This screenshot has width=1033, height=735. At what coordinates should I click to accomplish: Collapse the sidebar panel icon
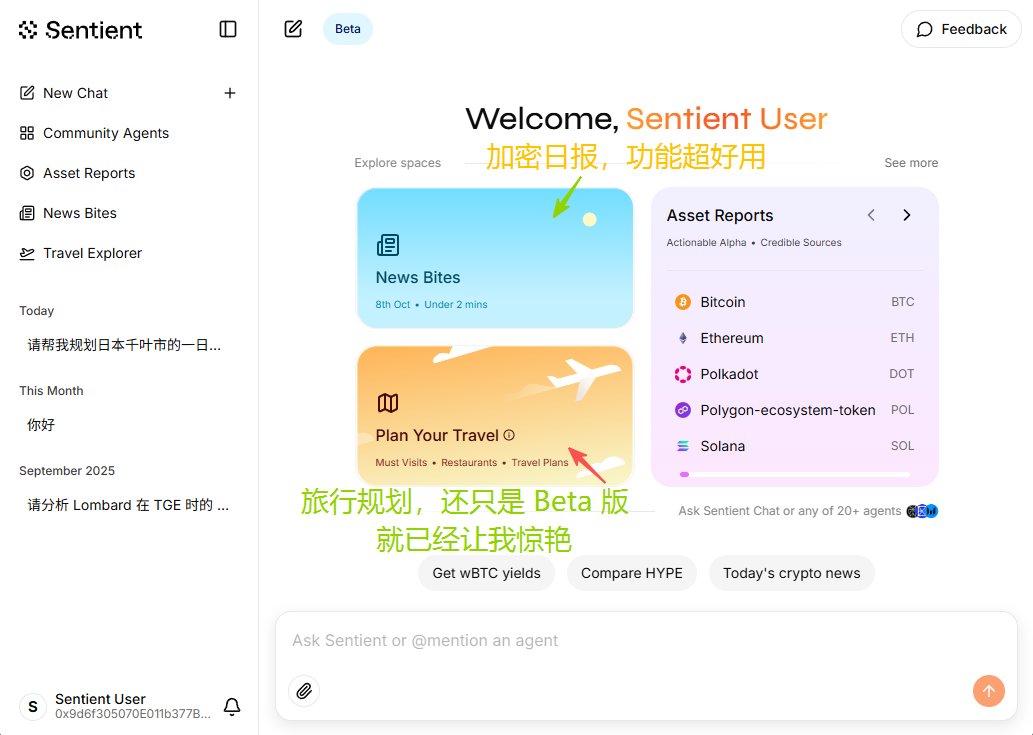(x=228, y=29)
